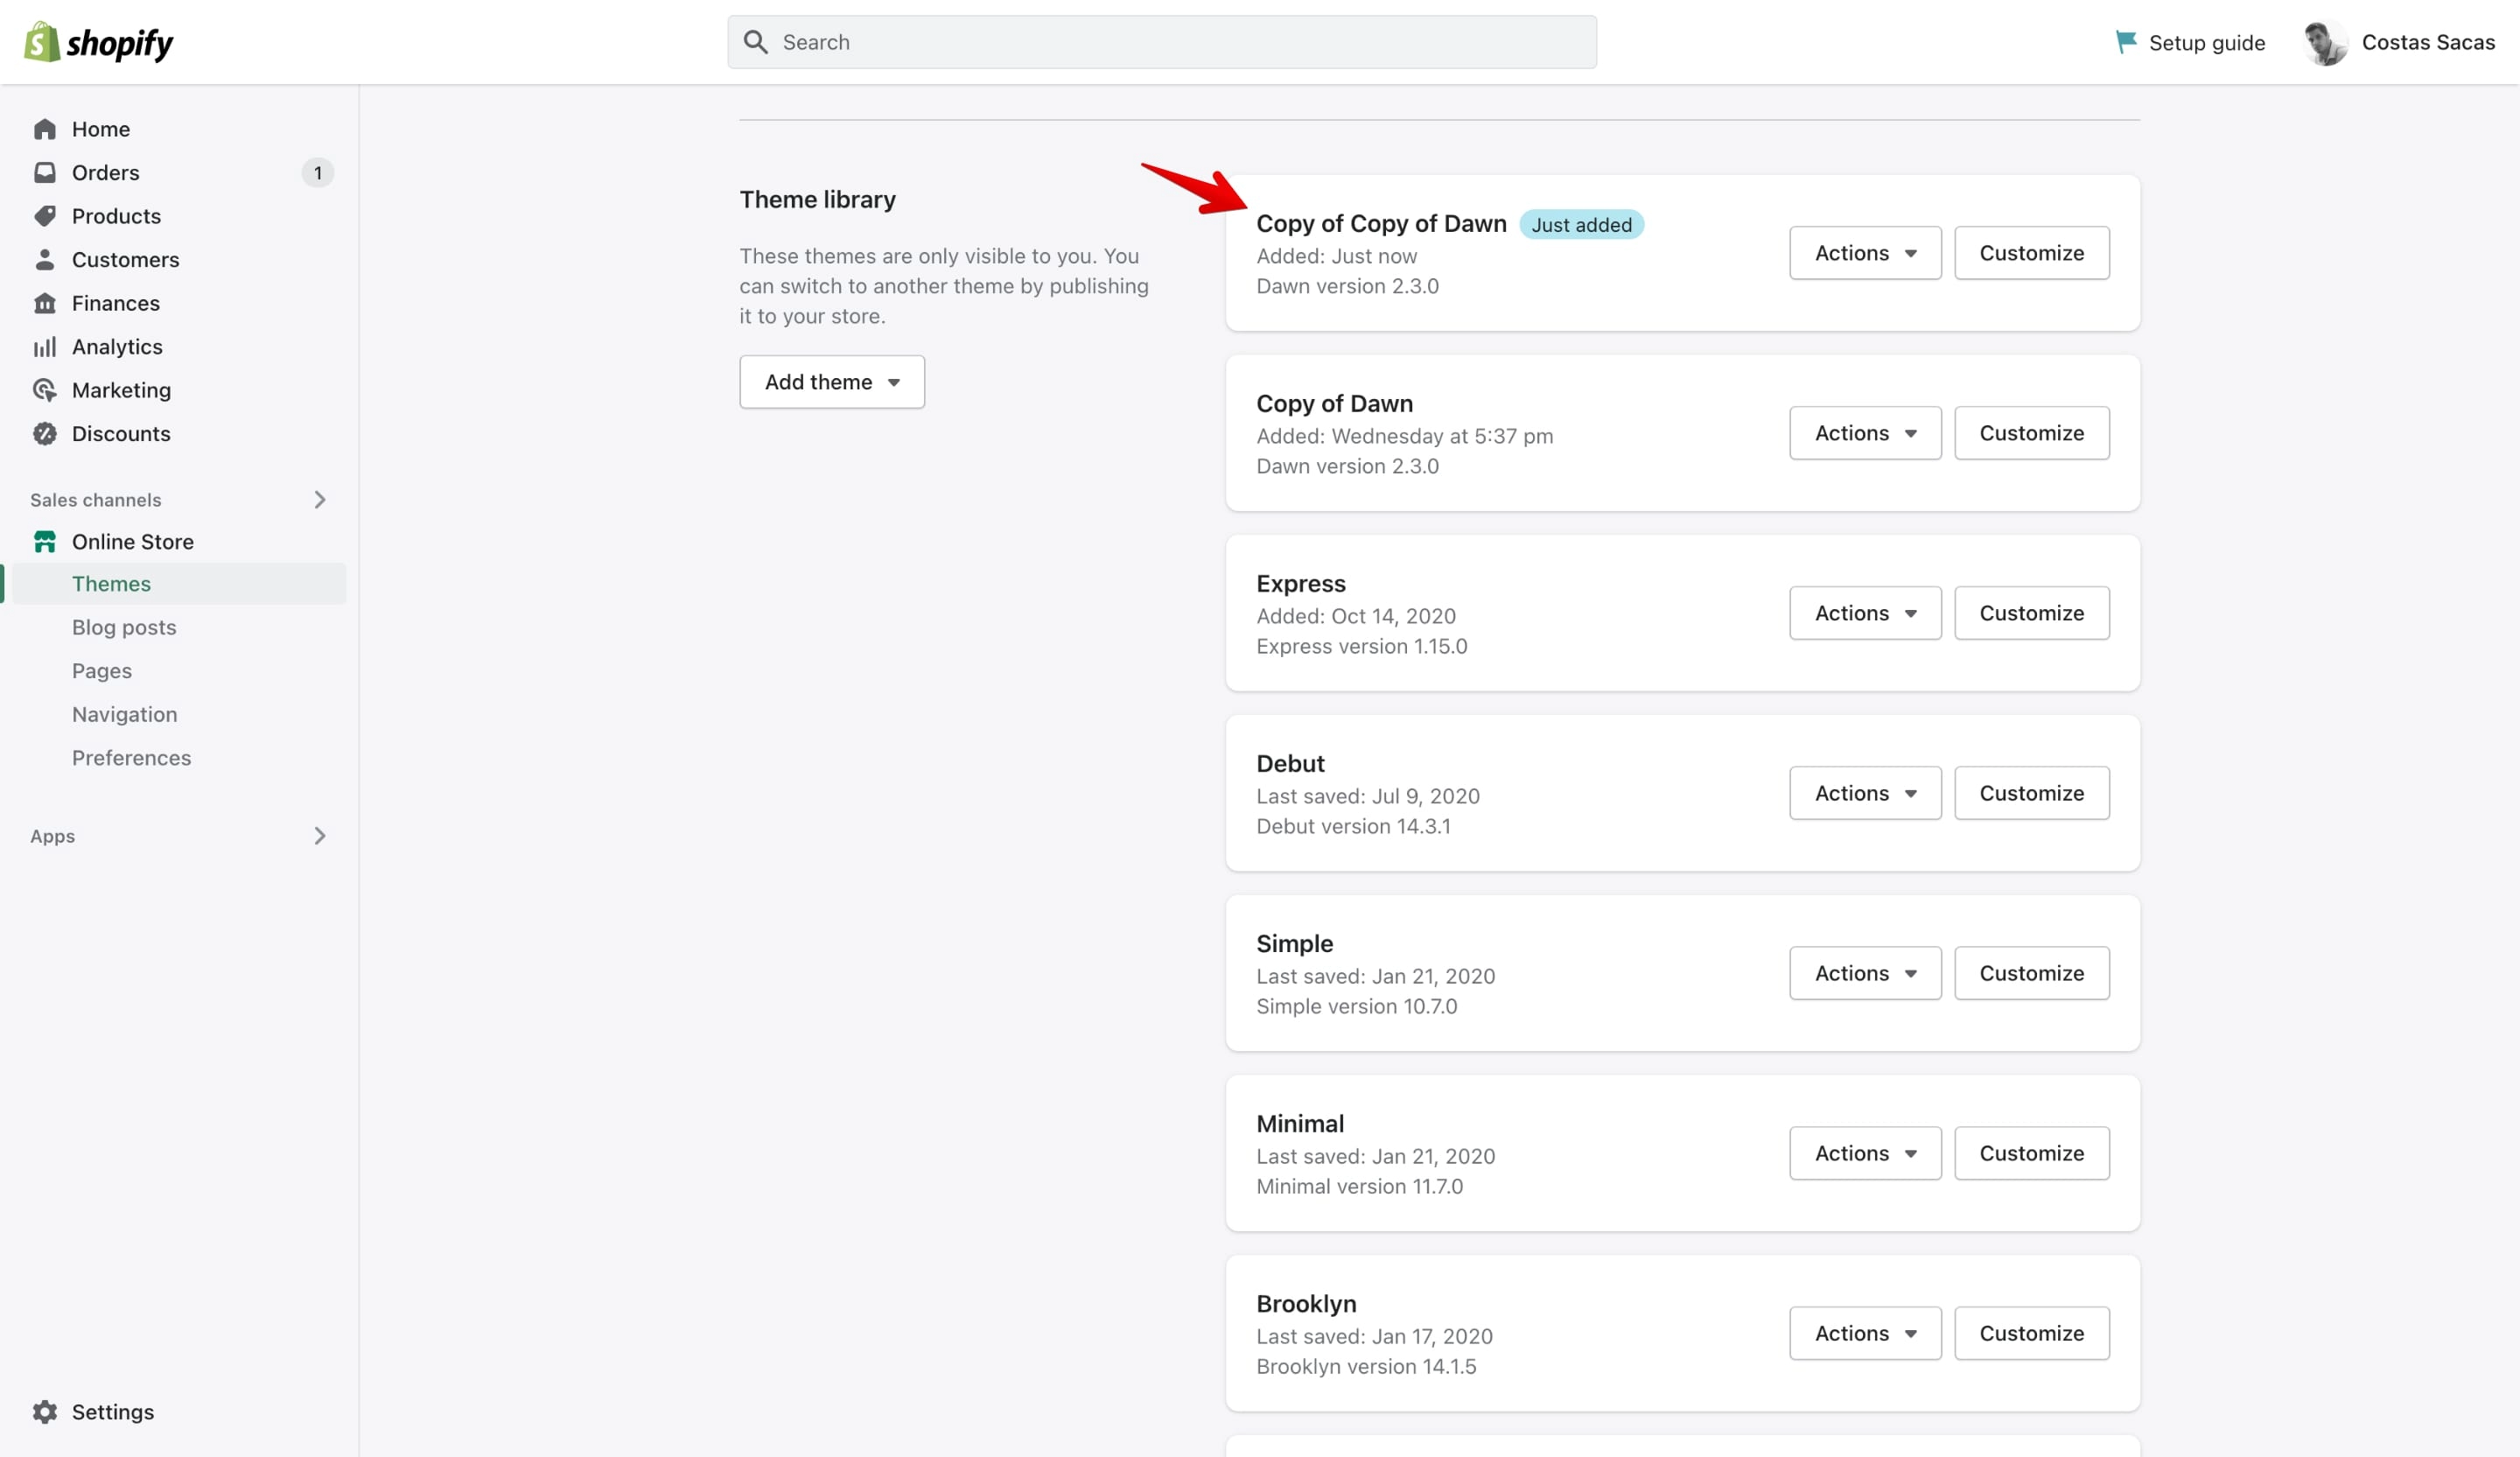Image resolution: width=2520 pixels, height=1457 pixels.
Task: Open the Add theme dropdown
Action: click(x=832, y=382)
